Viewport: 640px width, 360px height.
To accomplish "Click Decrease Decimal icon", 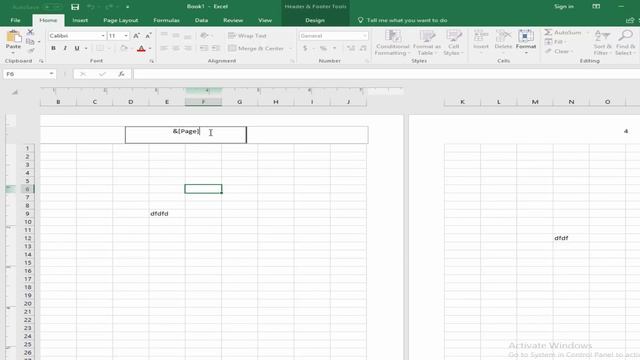I will point(362,48).
